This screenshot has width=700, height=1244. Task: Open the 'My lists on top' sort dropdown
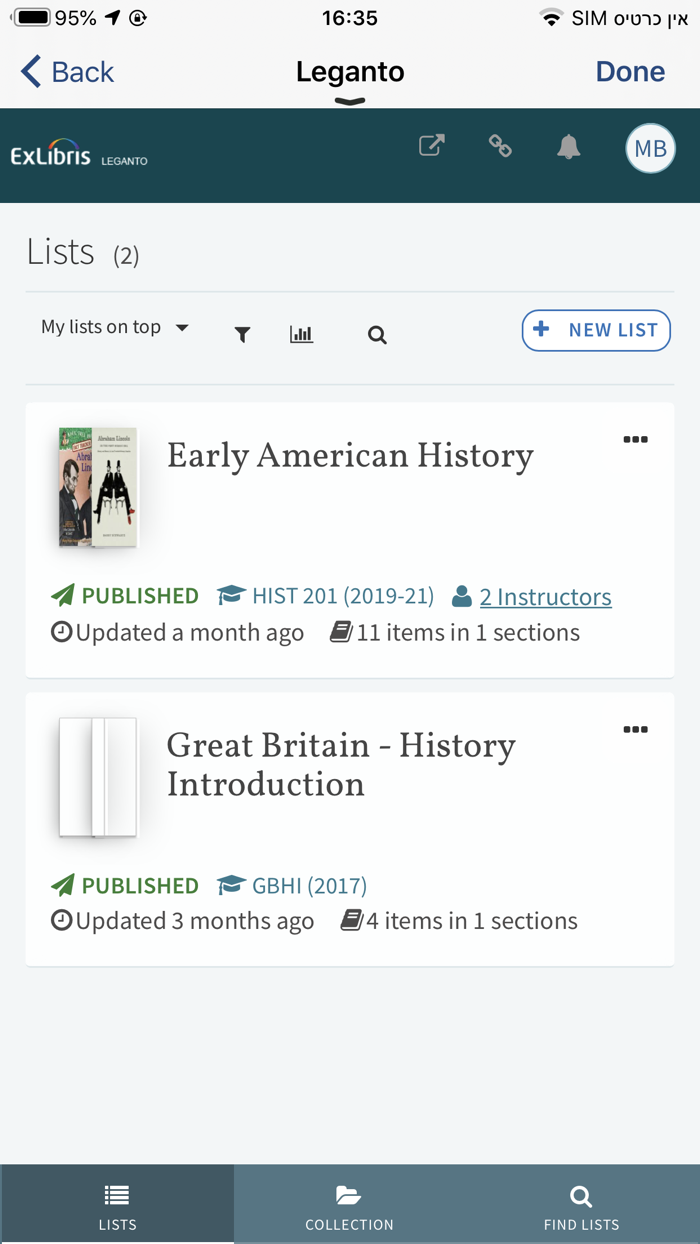click(x=113, y=326)
